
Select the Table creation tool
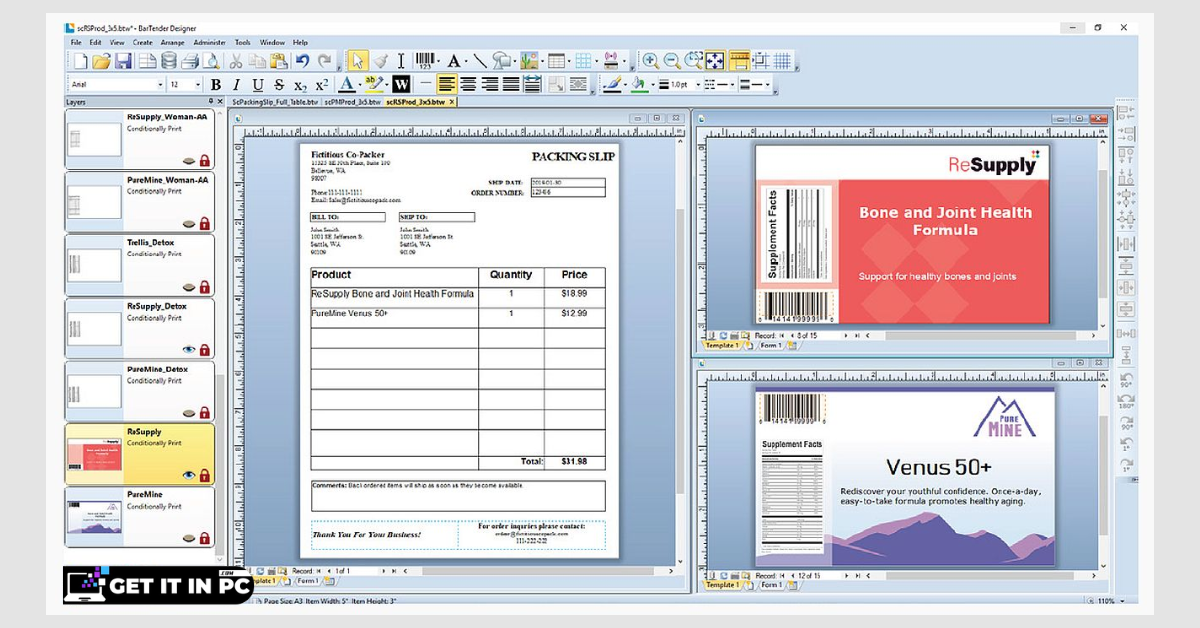click(x=556, y=61)
